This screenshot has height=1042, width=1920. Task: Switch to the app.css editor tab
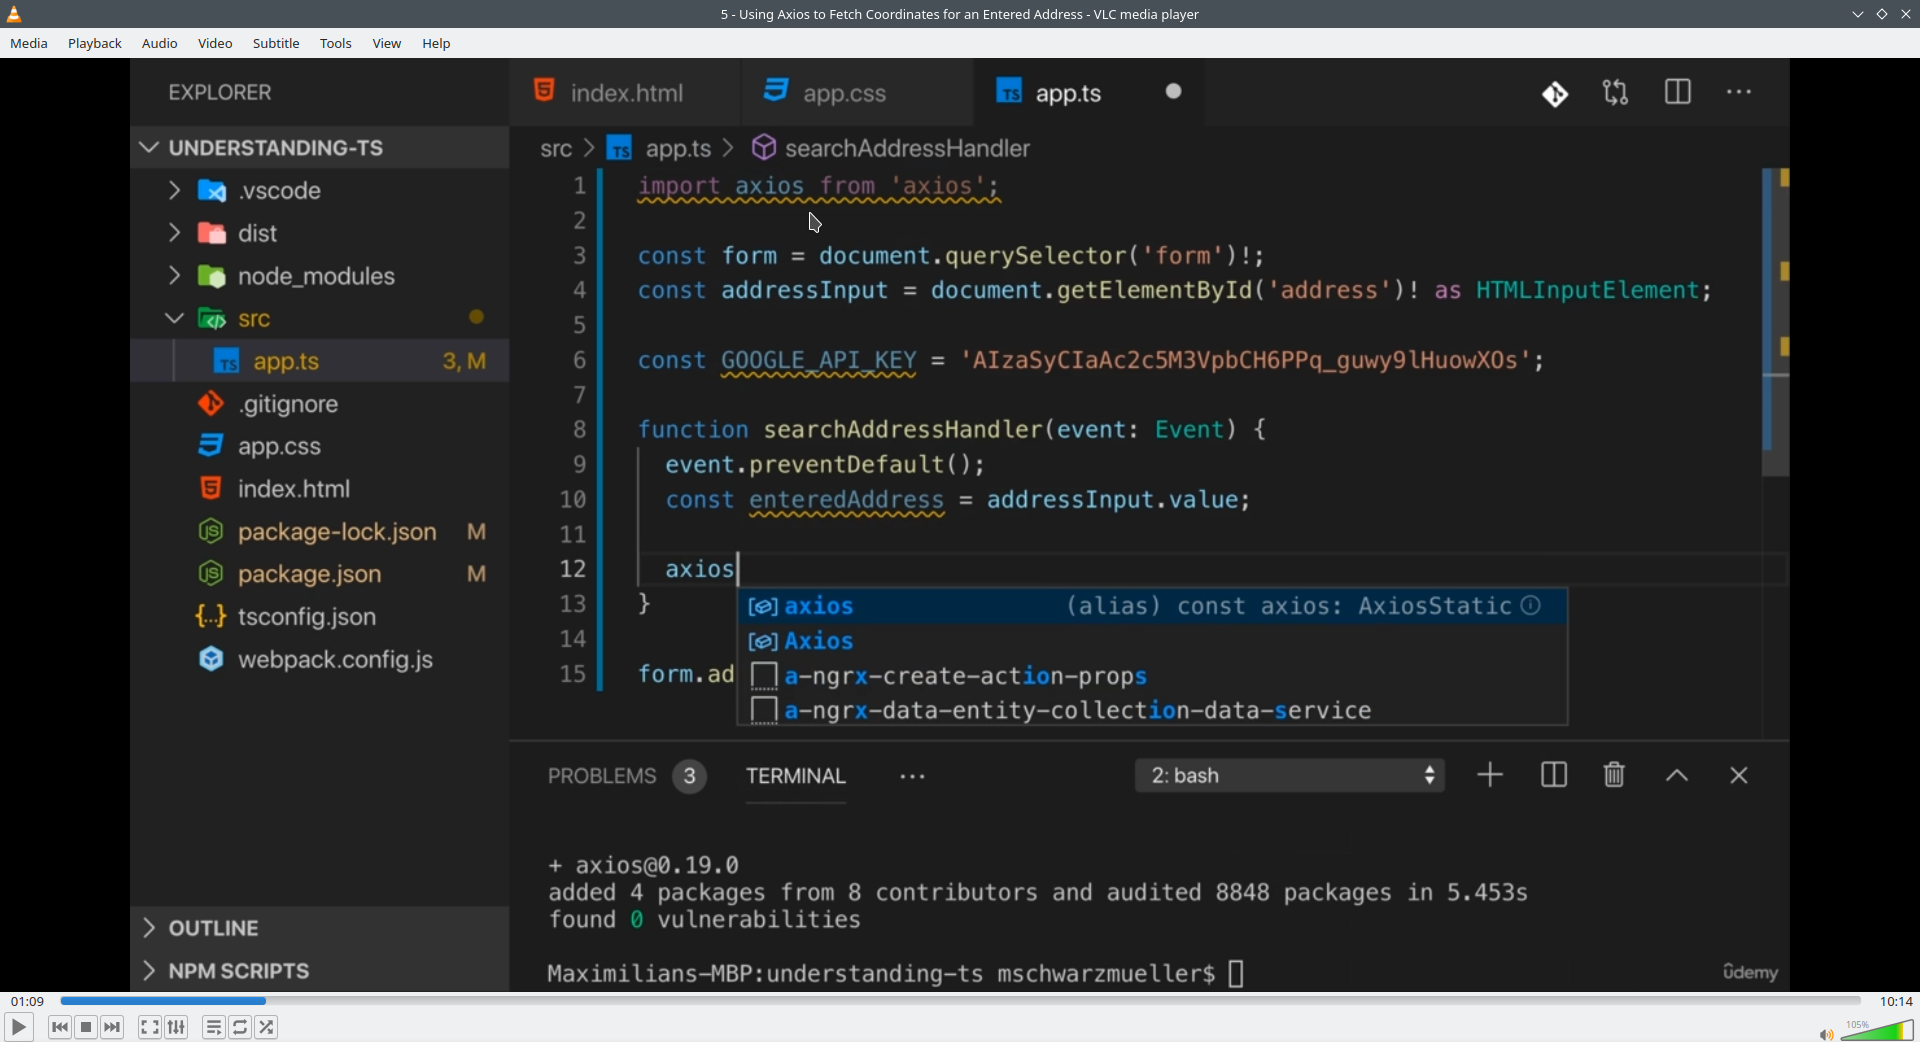856,92
